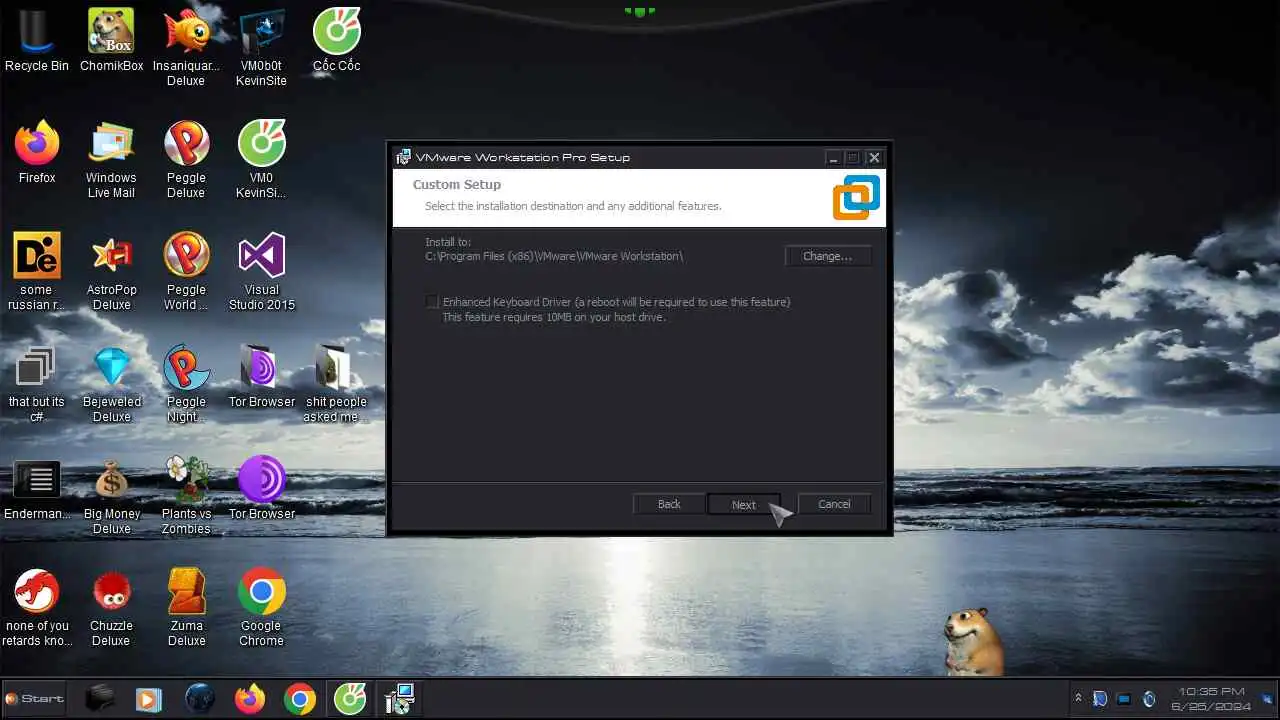Select the VM0 KevinSi... desktop shortcut
This screenshot has height=720, width=1280.
pos(261,160)
